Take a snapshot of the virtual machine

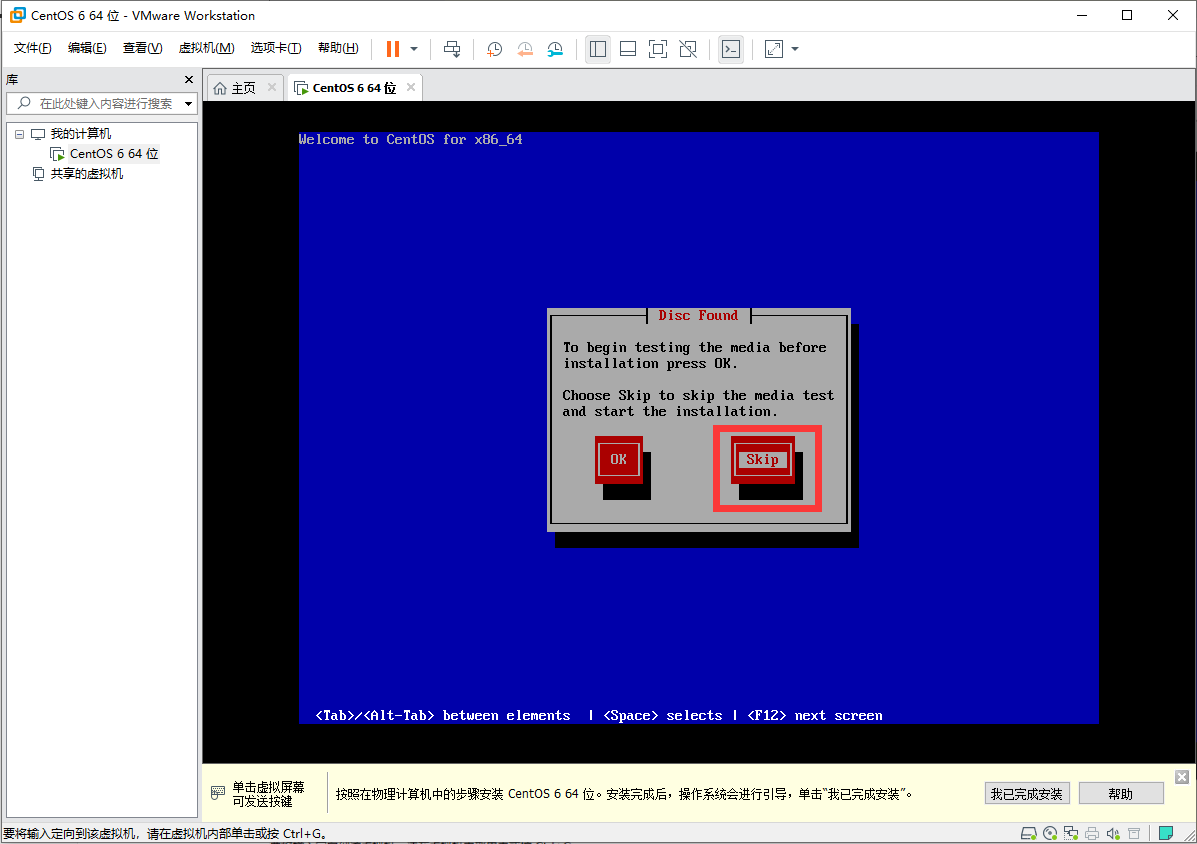495,49
